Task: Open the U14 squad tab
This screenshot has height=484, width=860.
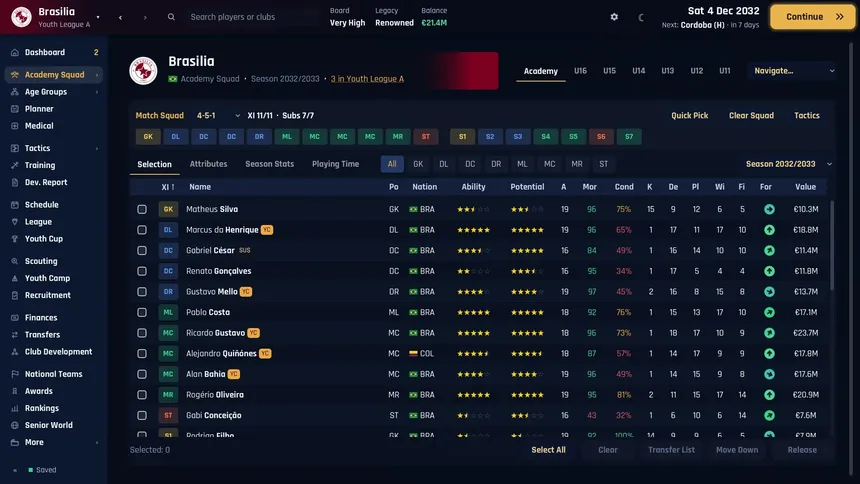Action: [x=638, y=71]
